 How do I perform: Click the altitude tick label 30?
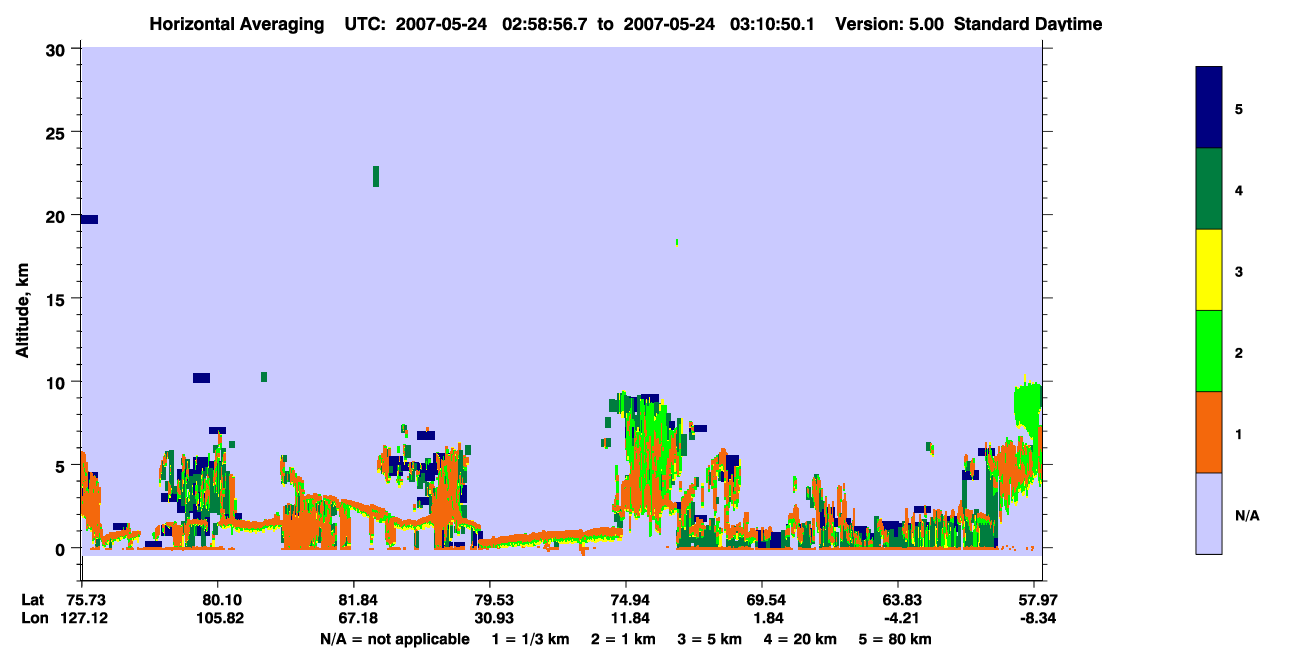pos(58,49)
